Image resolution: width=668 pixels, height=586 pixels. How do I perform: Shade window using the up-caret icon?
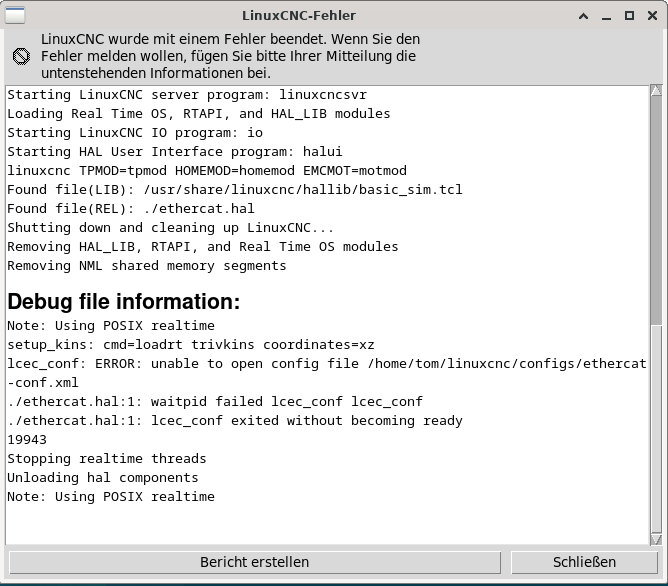pyautogui.click(x=584, y=16)
